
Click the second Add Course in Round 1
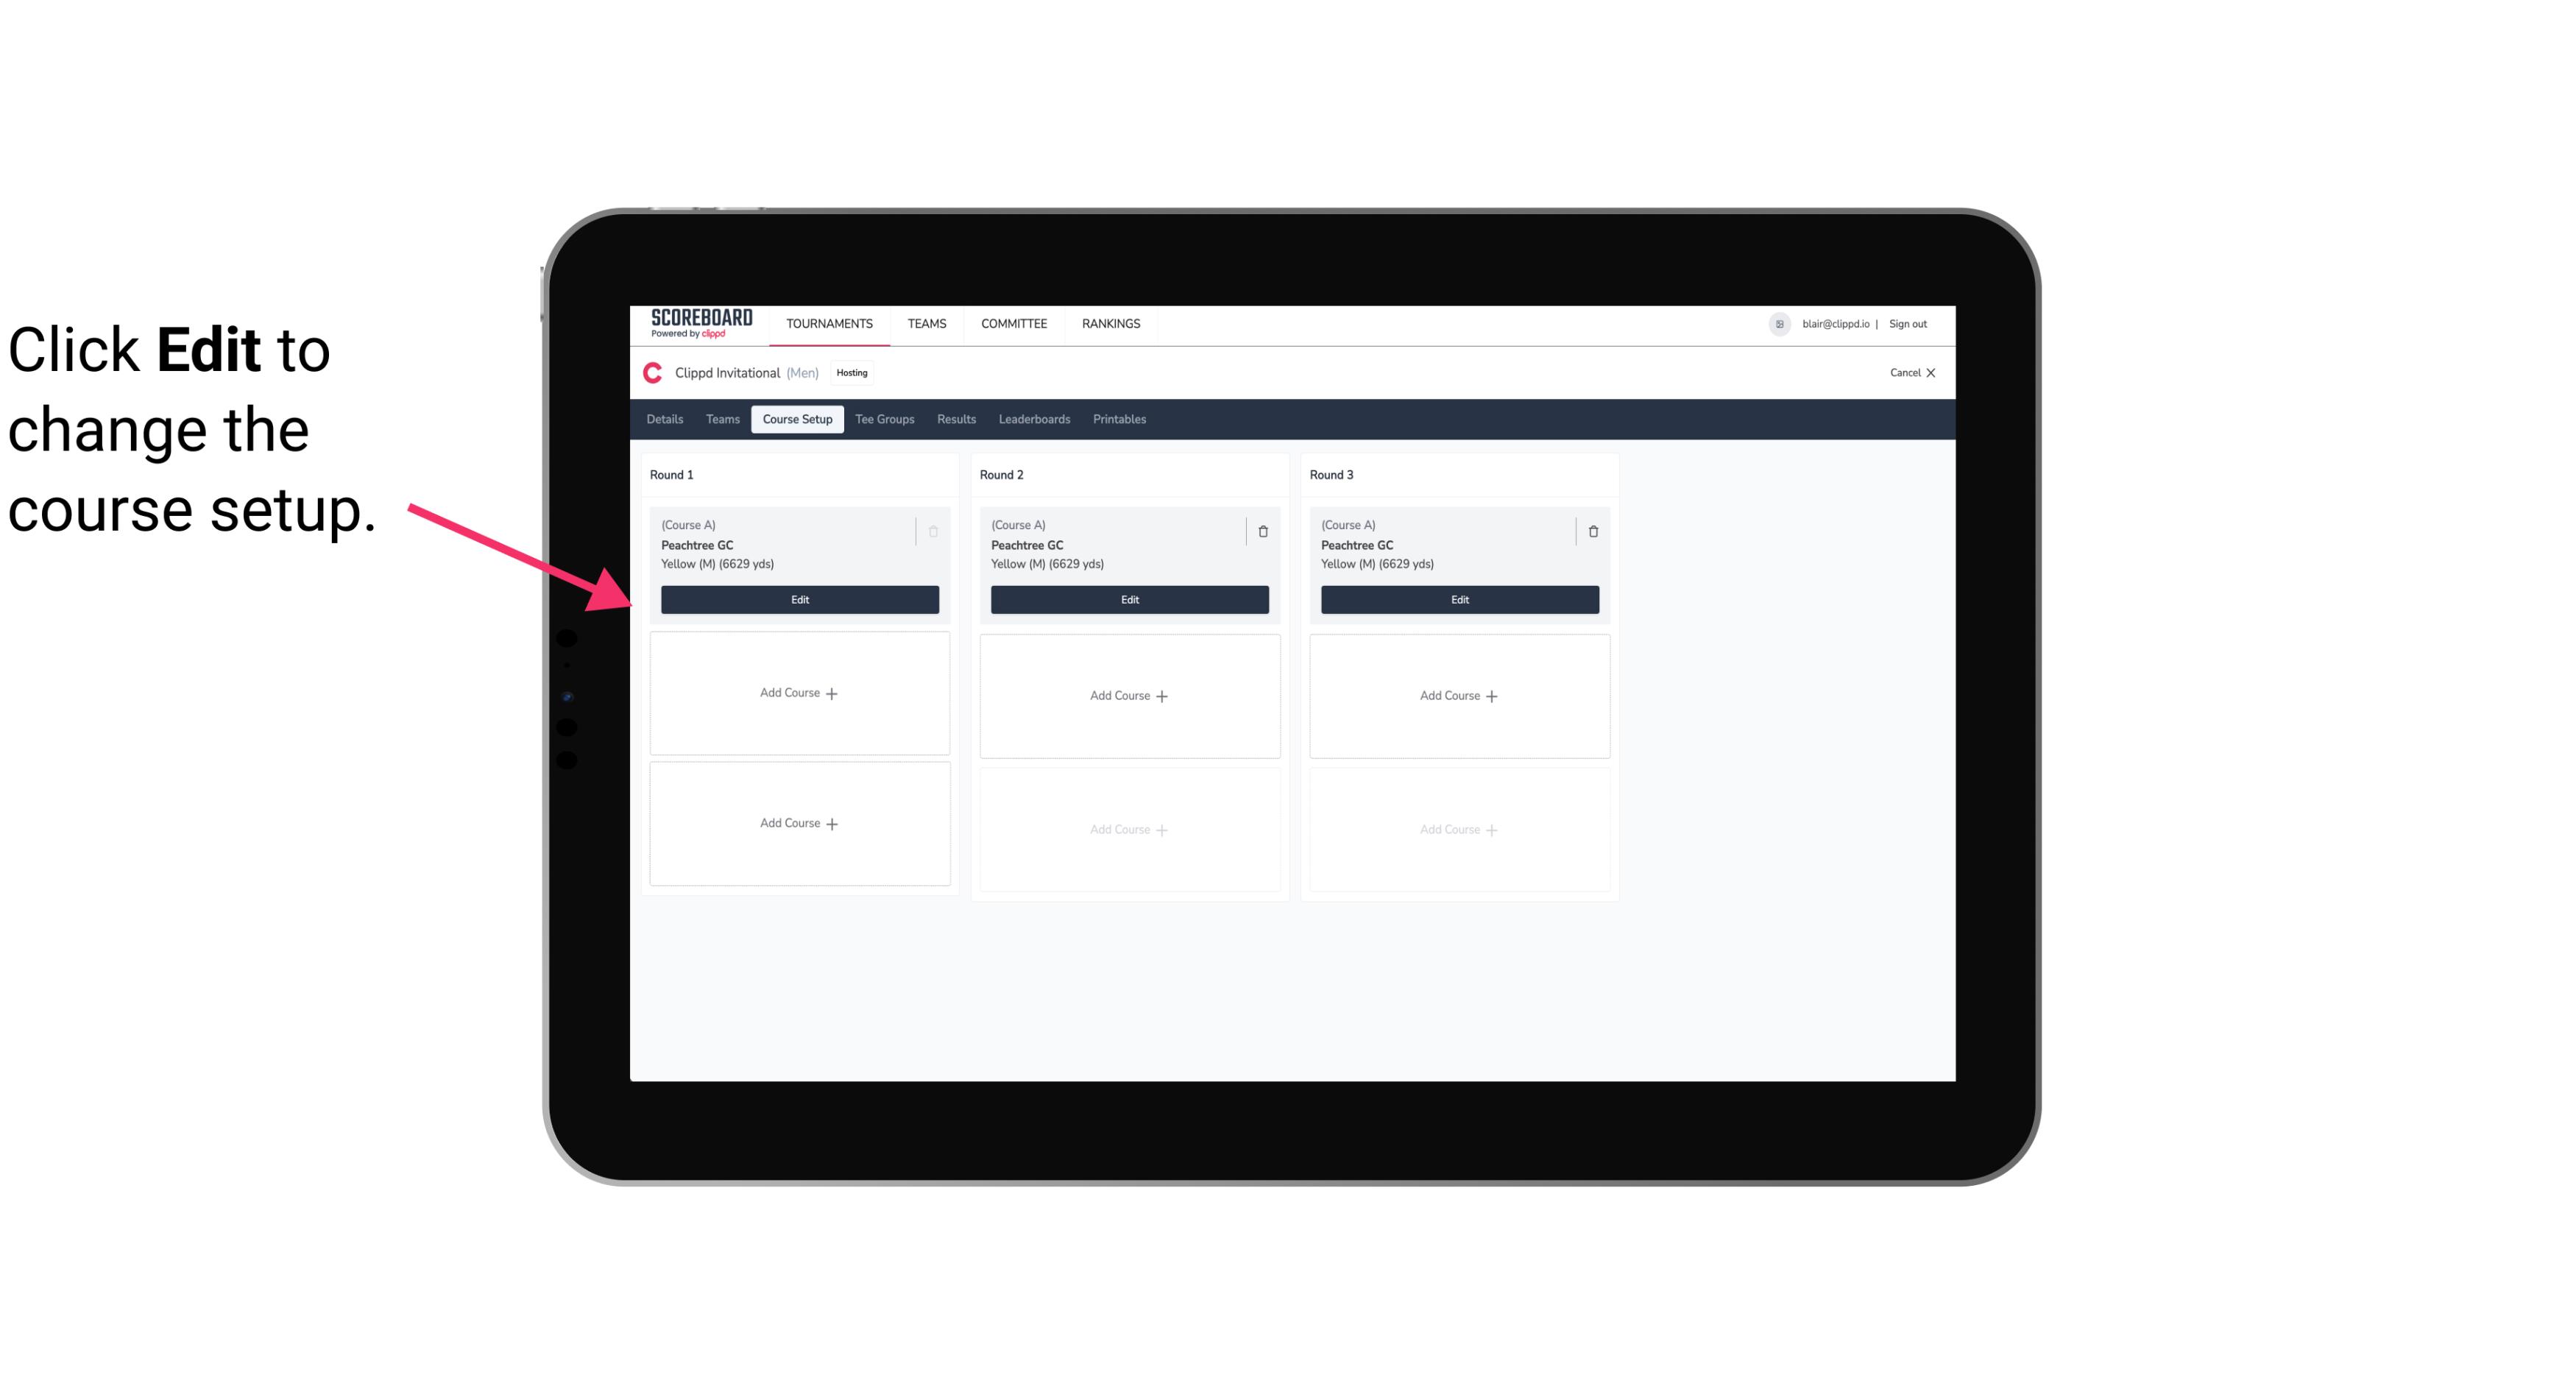click(799, 823)
